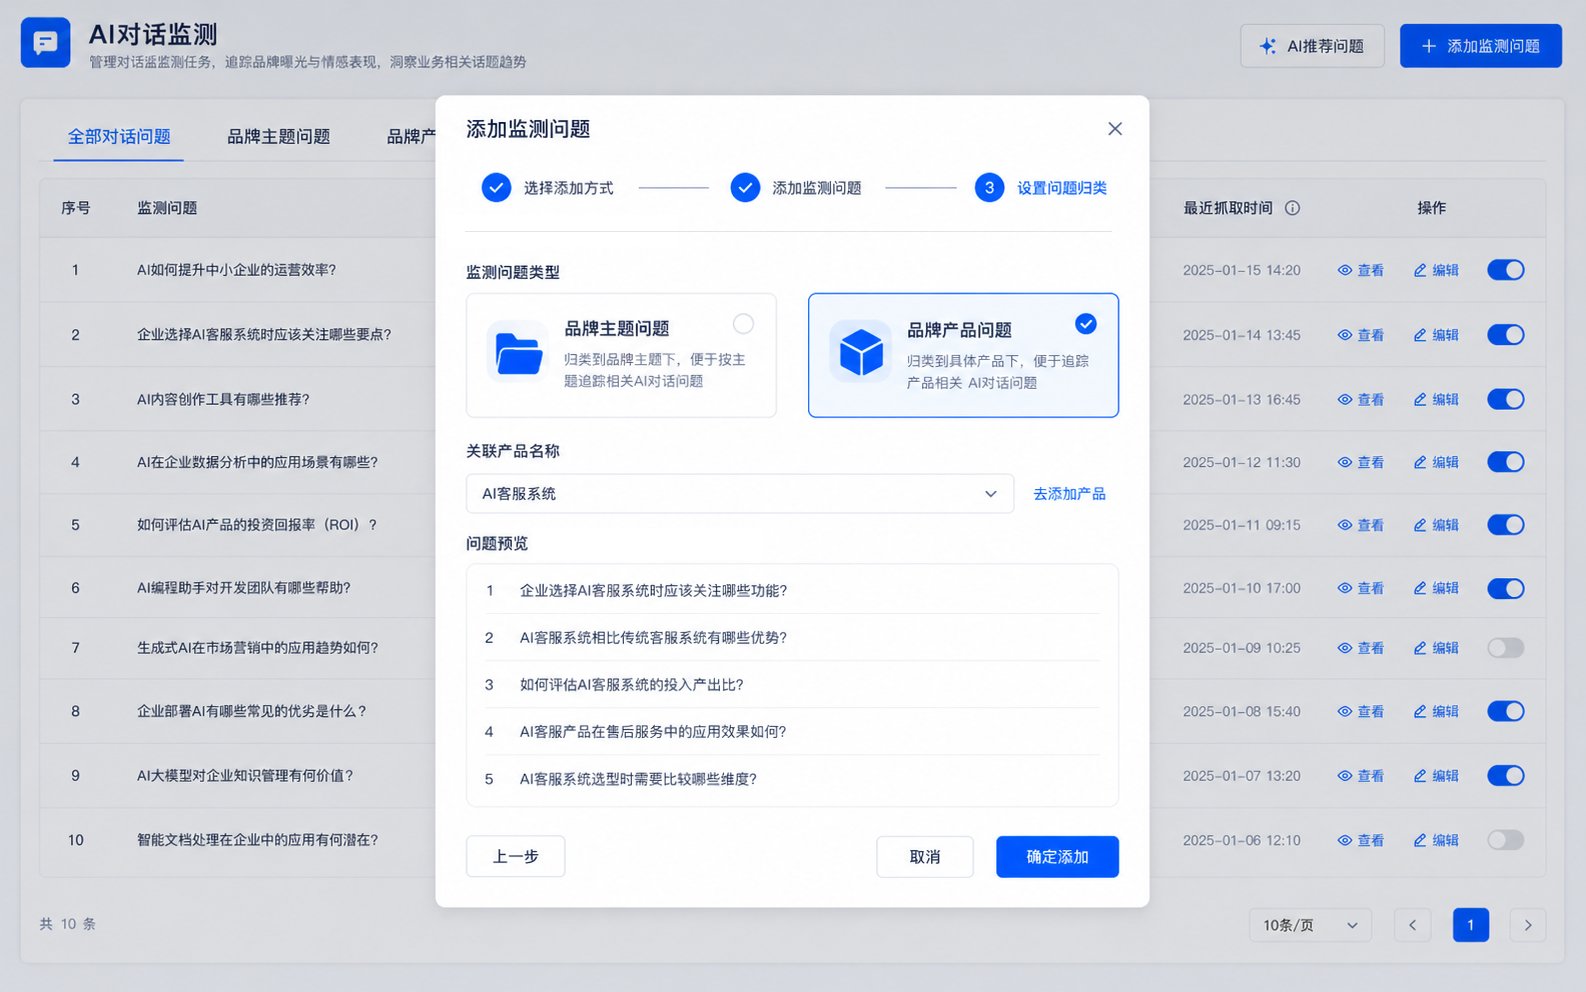
Task: Click the 共 10 条 total count
Action: (x=67, y=924)
